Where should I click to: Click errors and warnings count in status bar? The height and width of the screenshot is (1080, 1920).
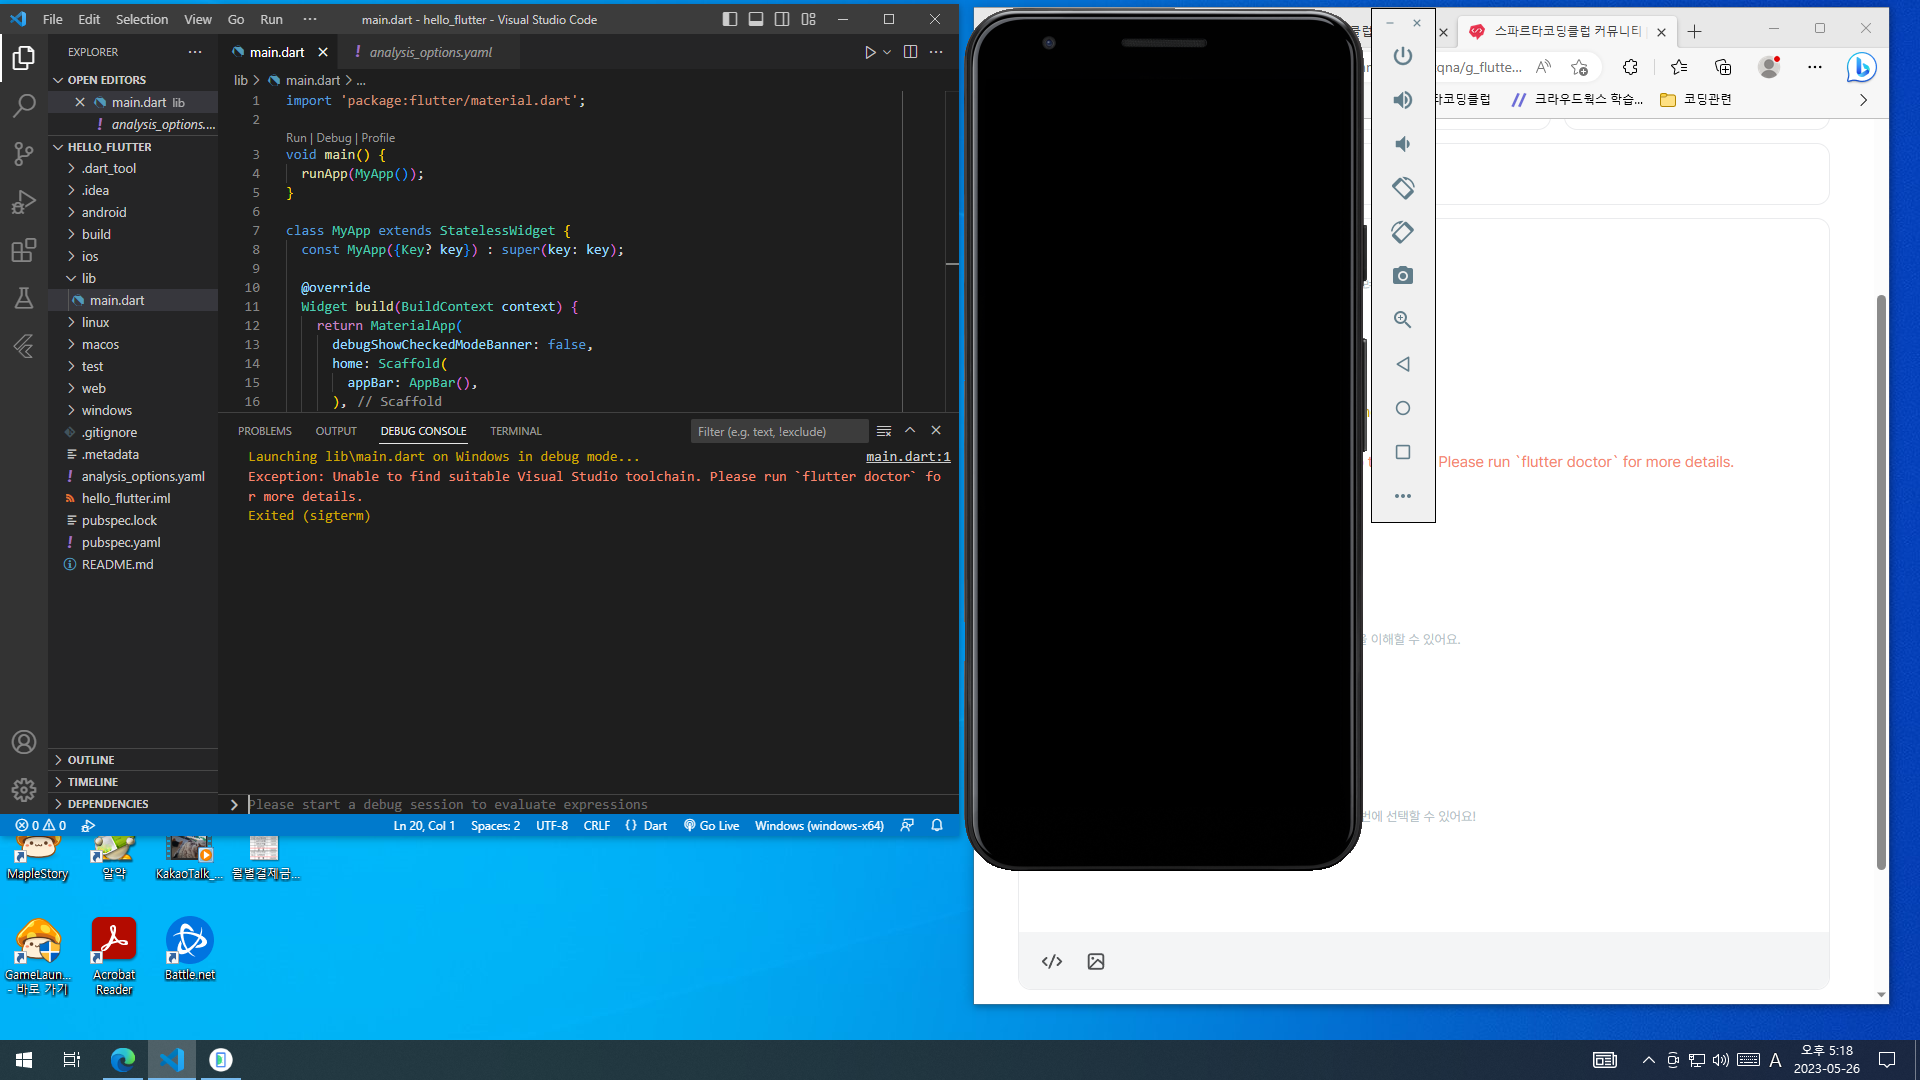[41, 826]
